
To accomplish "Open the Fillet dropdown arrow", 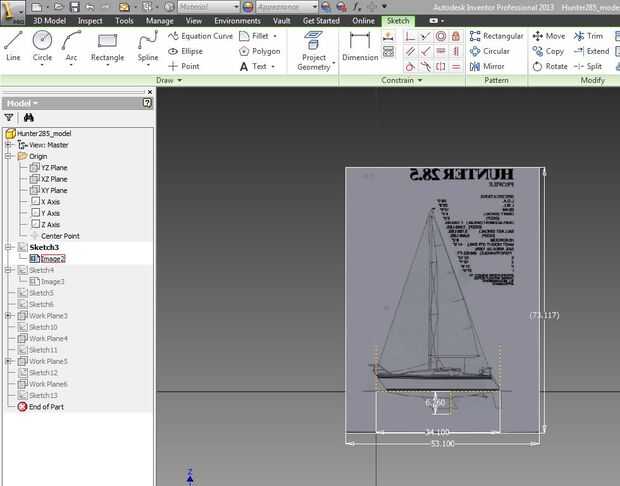I will coord(275,36).
